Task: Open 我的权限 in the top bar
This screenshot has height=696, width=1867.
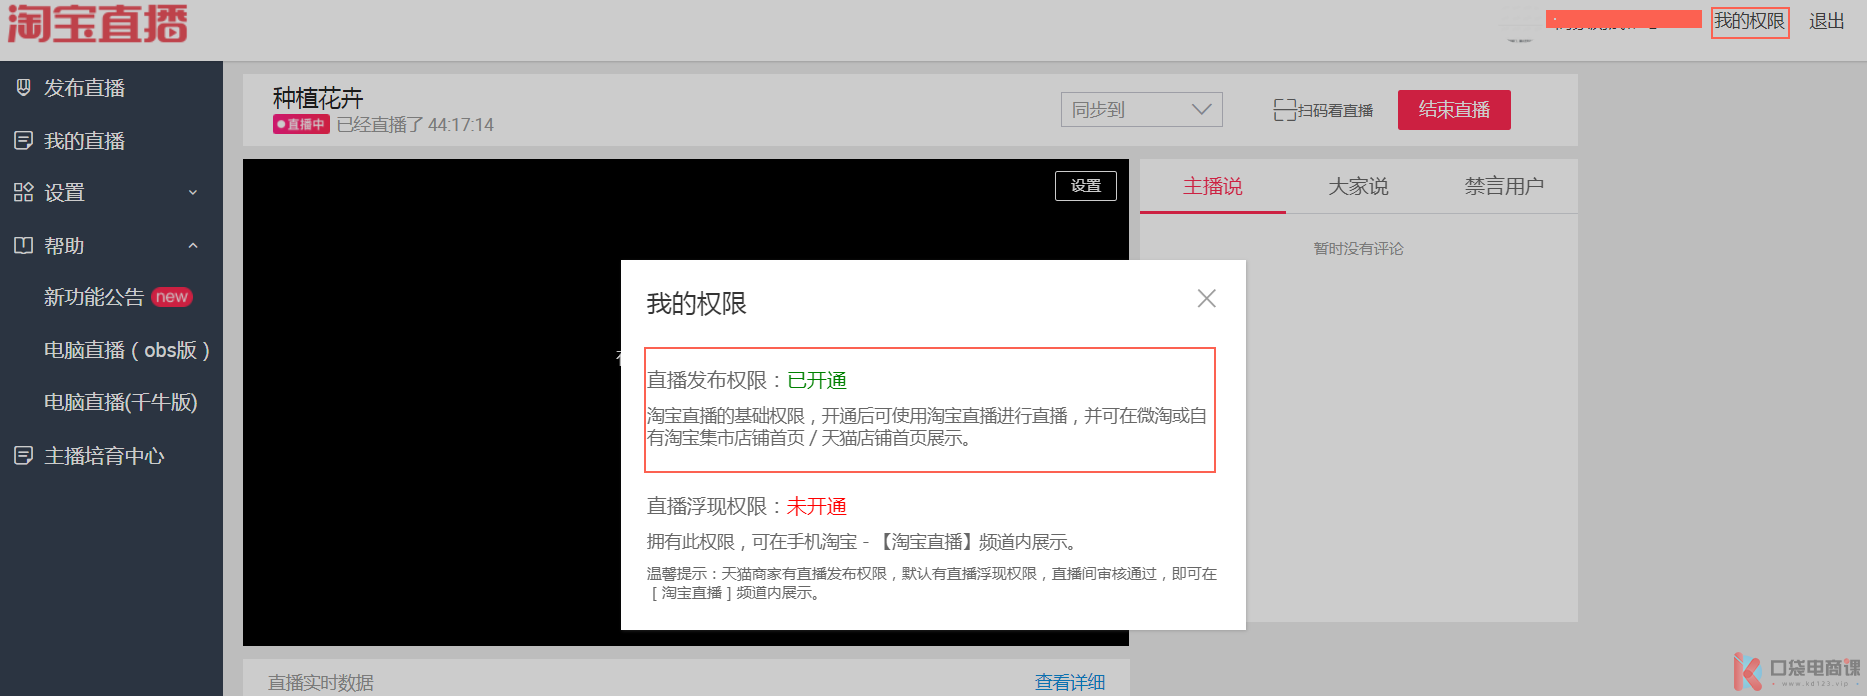Action: [1749, 22]
